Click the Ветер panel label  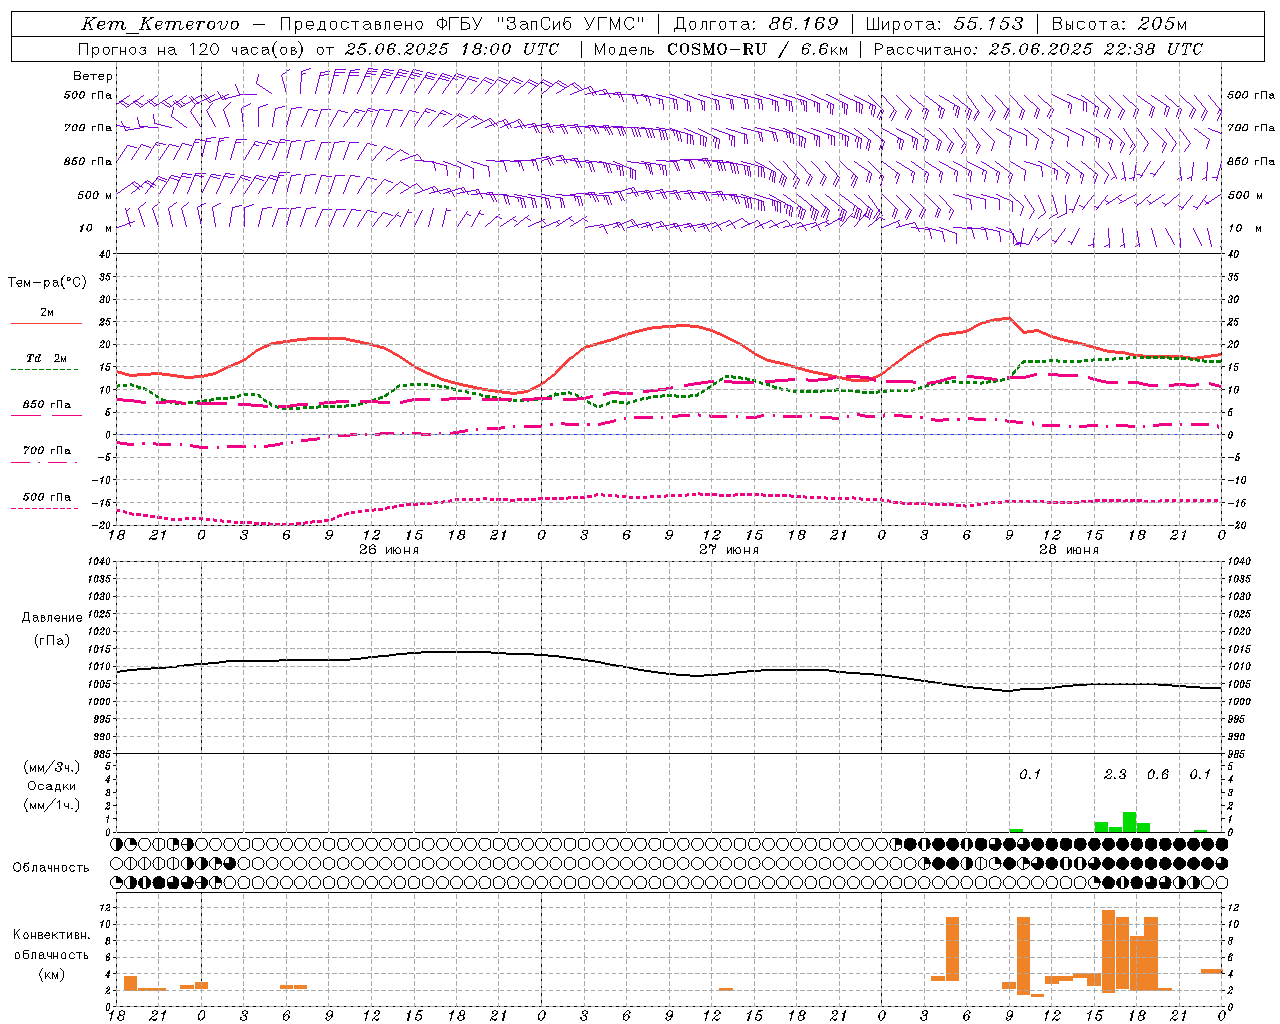(93, 76)
